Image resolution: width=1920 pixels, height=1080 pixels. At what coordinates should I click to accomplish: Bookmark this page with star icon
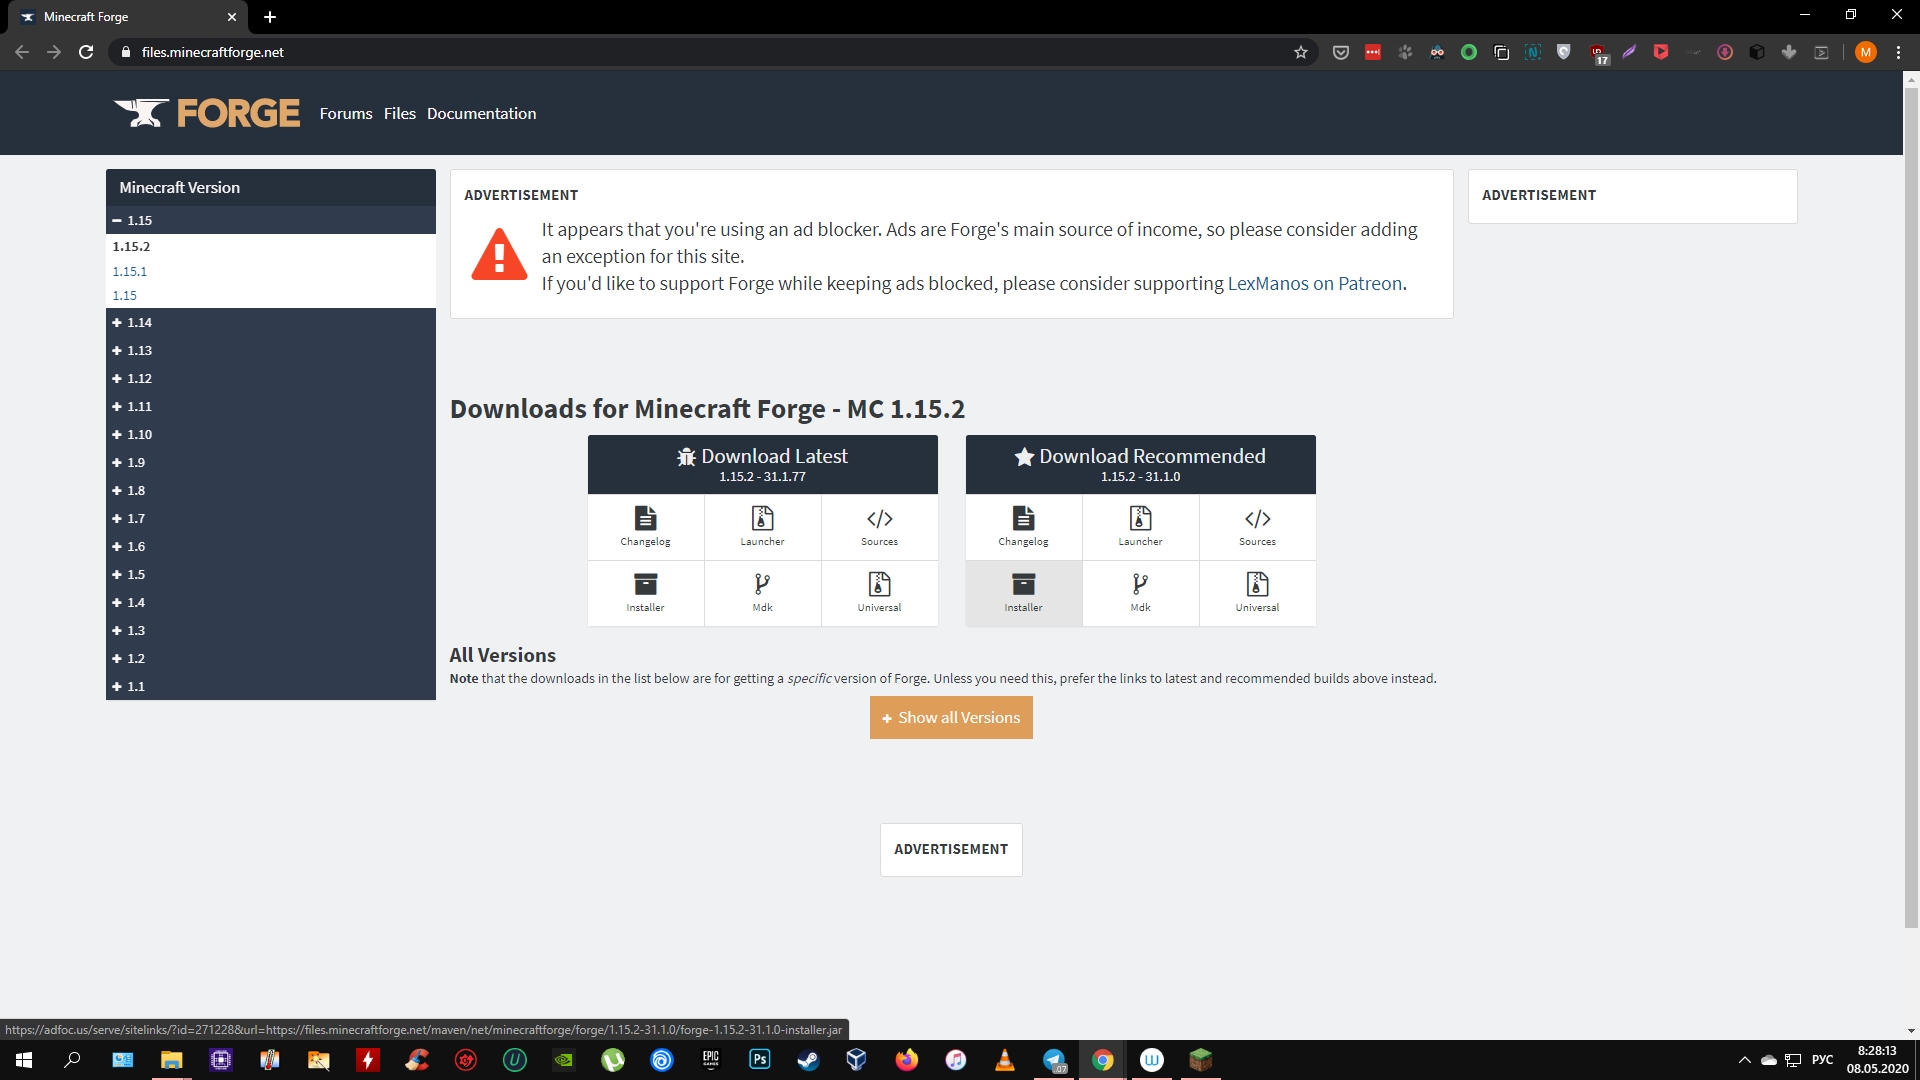coord(1300,52)
